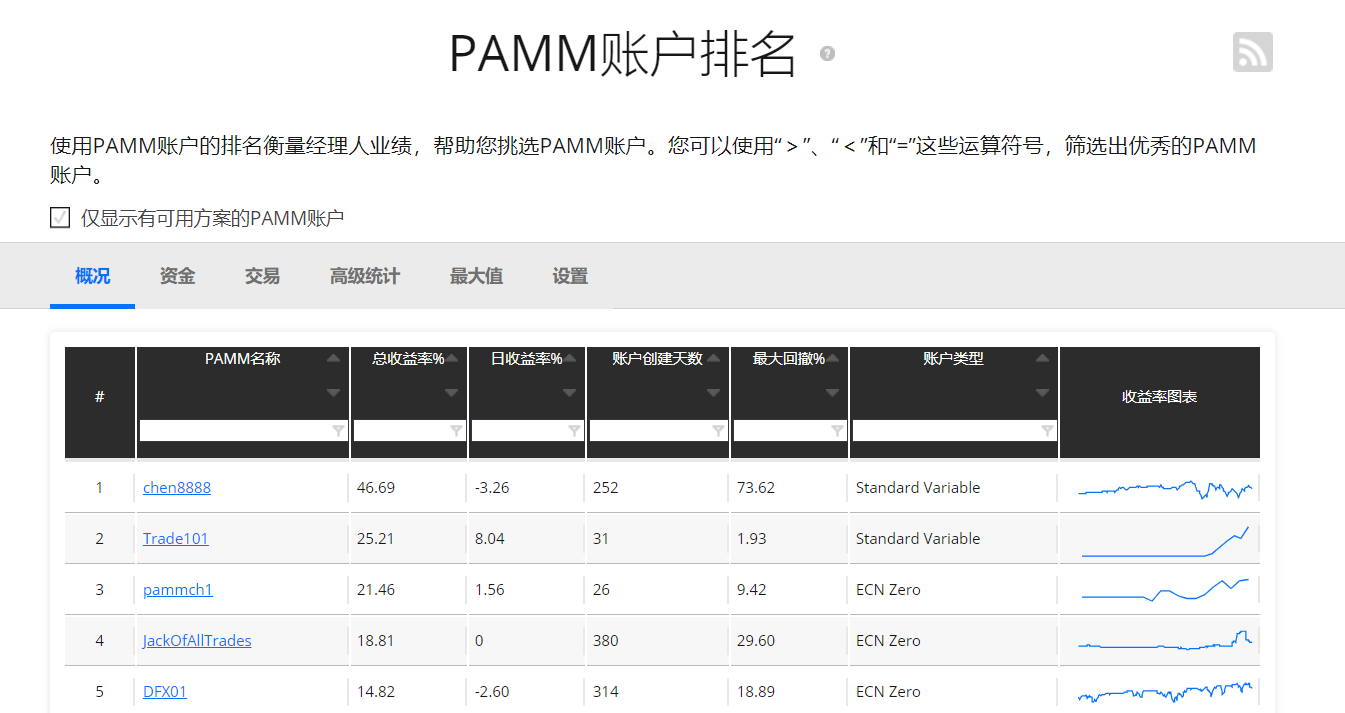1345x713 pixels.
Task: Open the chen8888 account link
Action: pyautogui.click(x=177, y=488)
